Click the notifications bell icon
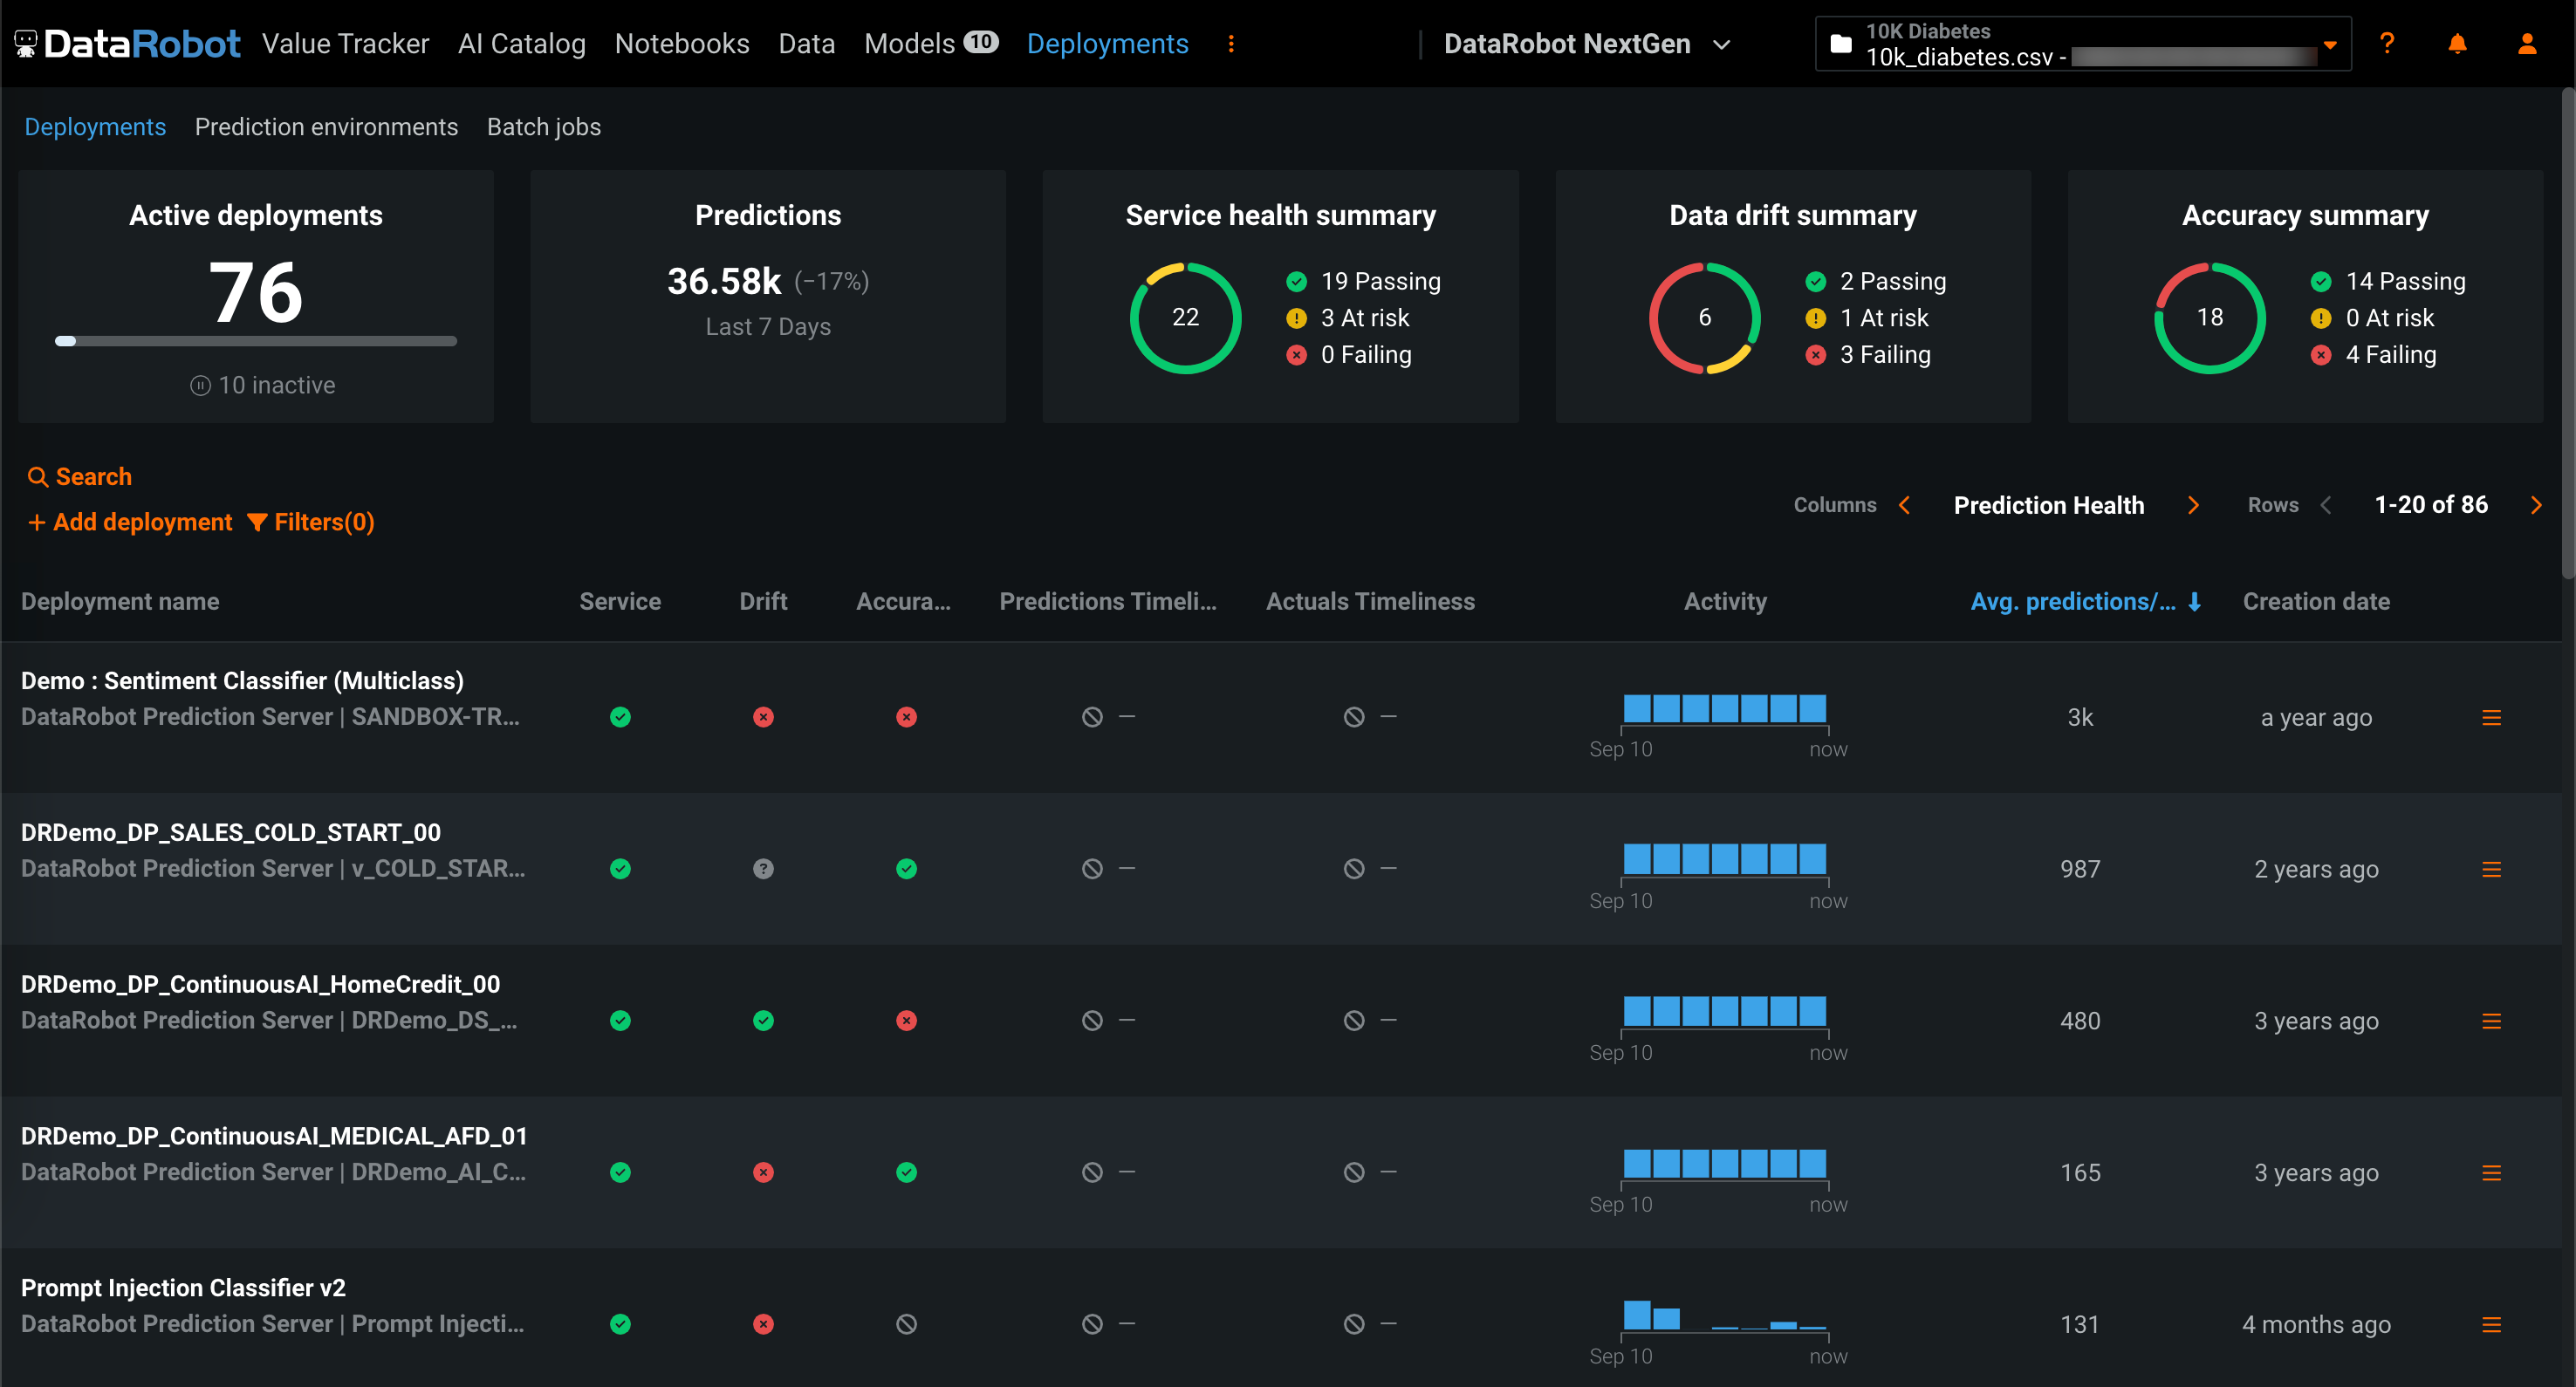This screenshot has width=2576, height=1387. click(2456, 44)
